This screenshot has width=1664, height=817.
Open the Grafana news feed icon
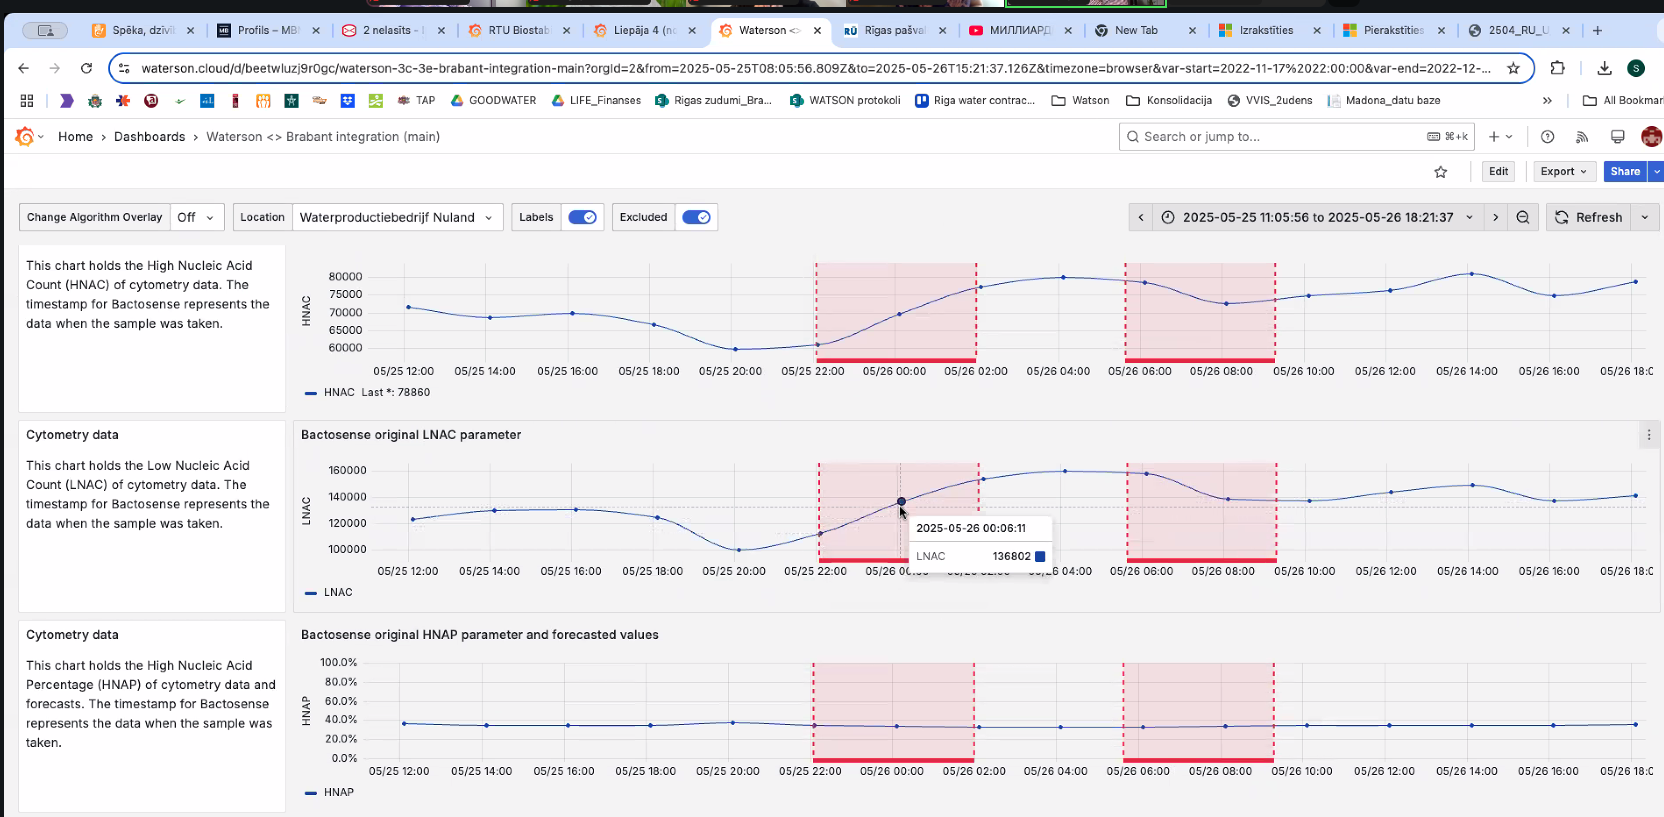point(1582,137)
